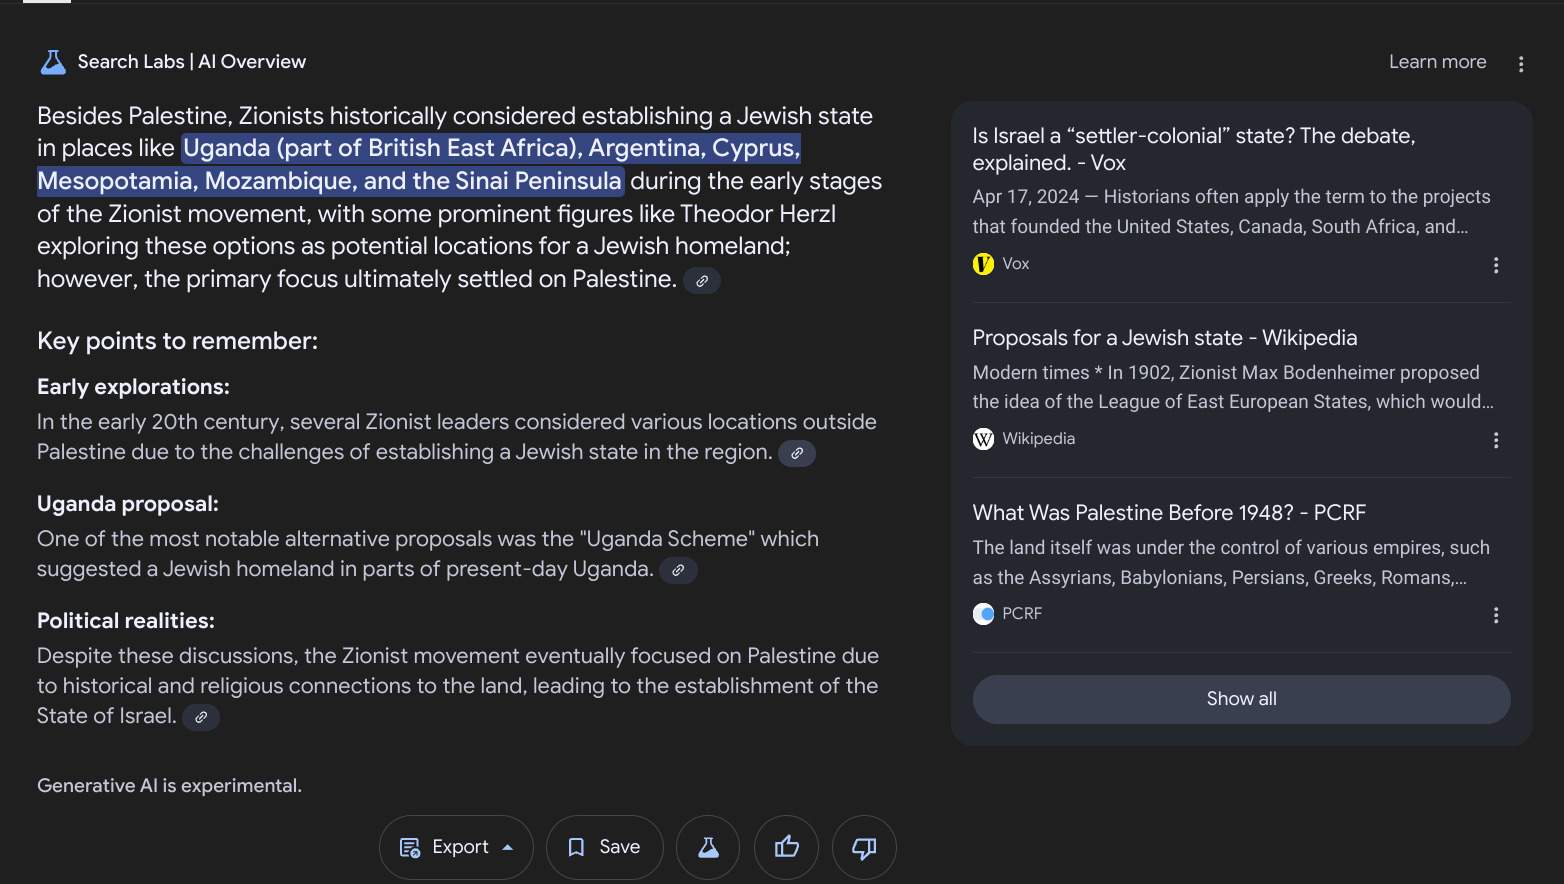
Task: Click source link icon after Early explorations paragraph
Action: click(x=797, y=453)
